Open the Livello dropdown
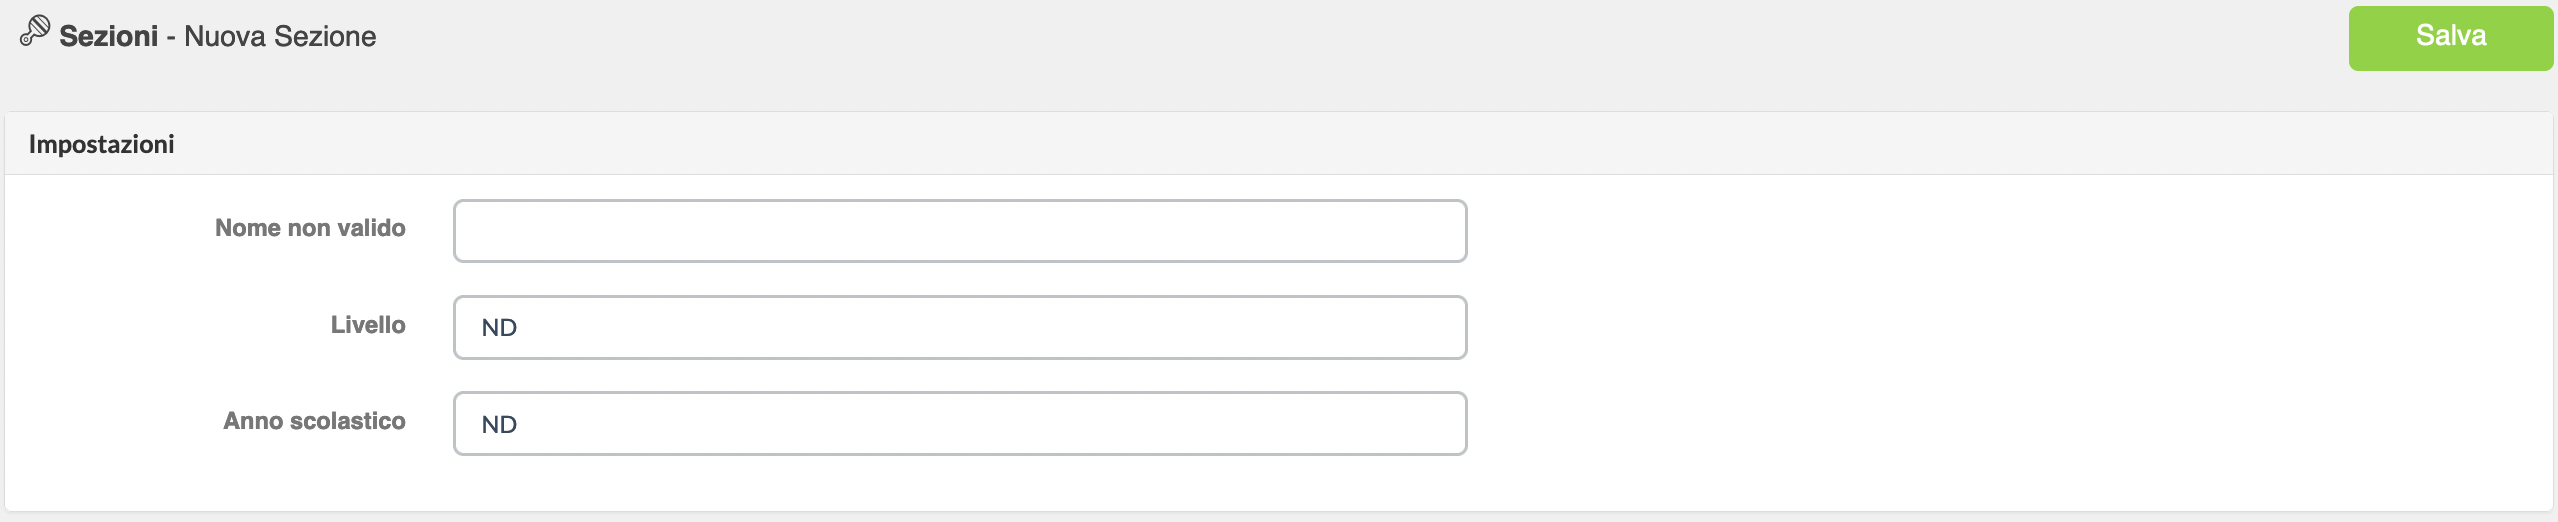 pos(960,327)
